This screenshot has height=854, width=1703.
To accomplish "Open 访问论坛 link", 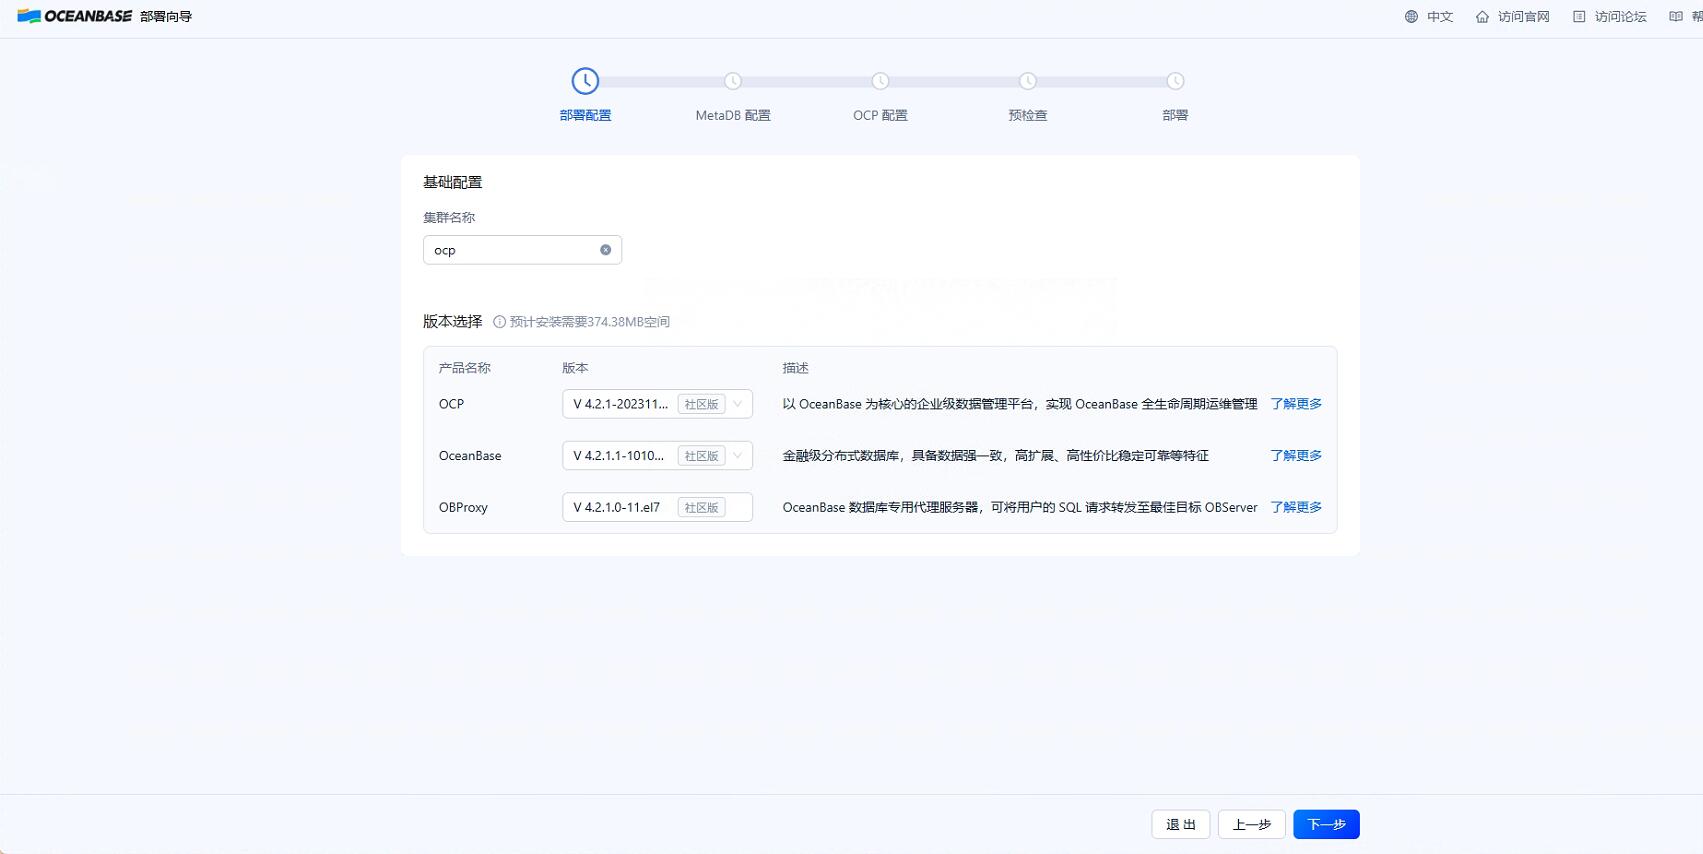I will pos(1620,16).
